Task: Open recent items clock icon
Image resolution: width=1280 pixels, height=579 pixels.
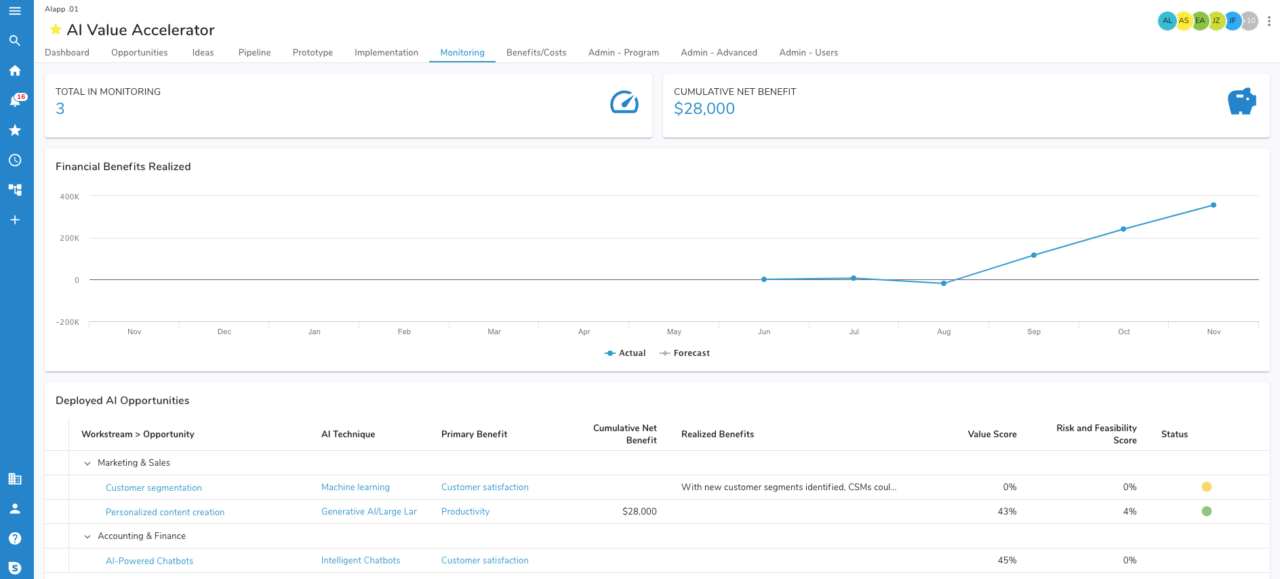Action: point(15,160)
